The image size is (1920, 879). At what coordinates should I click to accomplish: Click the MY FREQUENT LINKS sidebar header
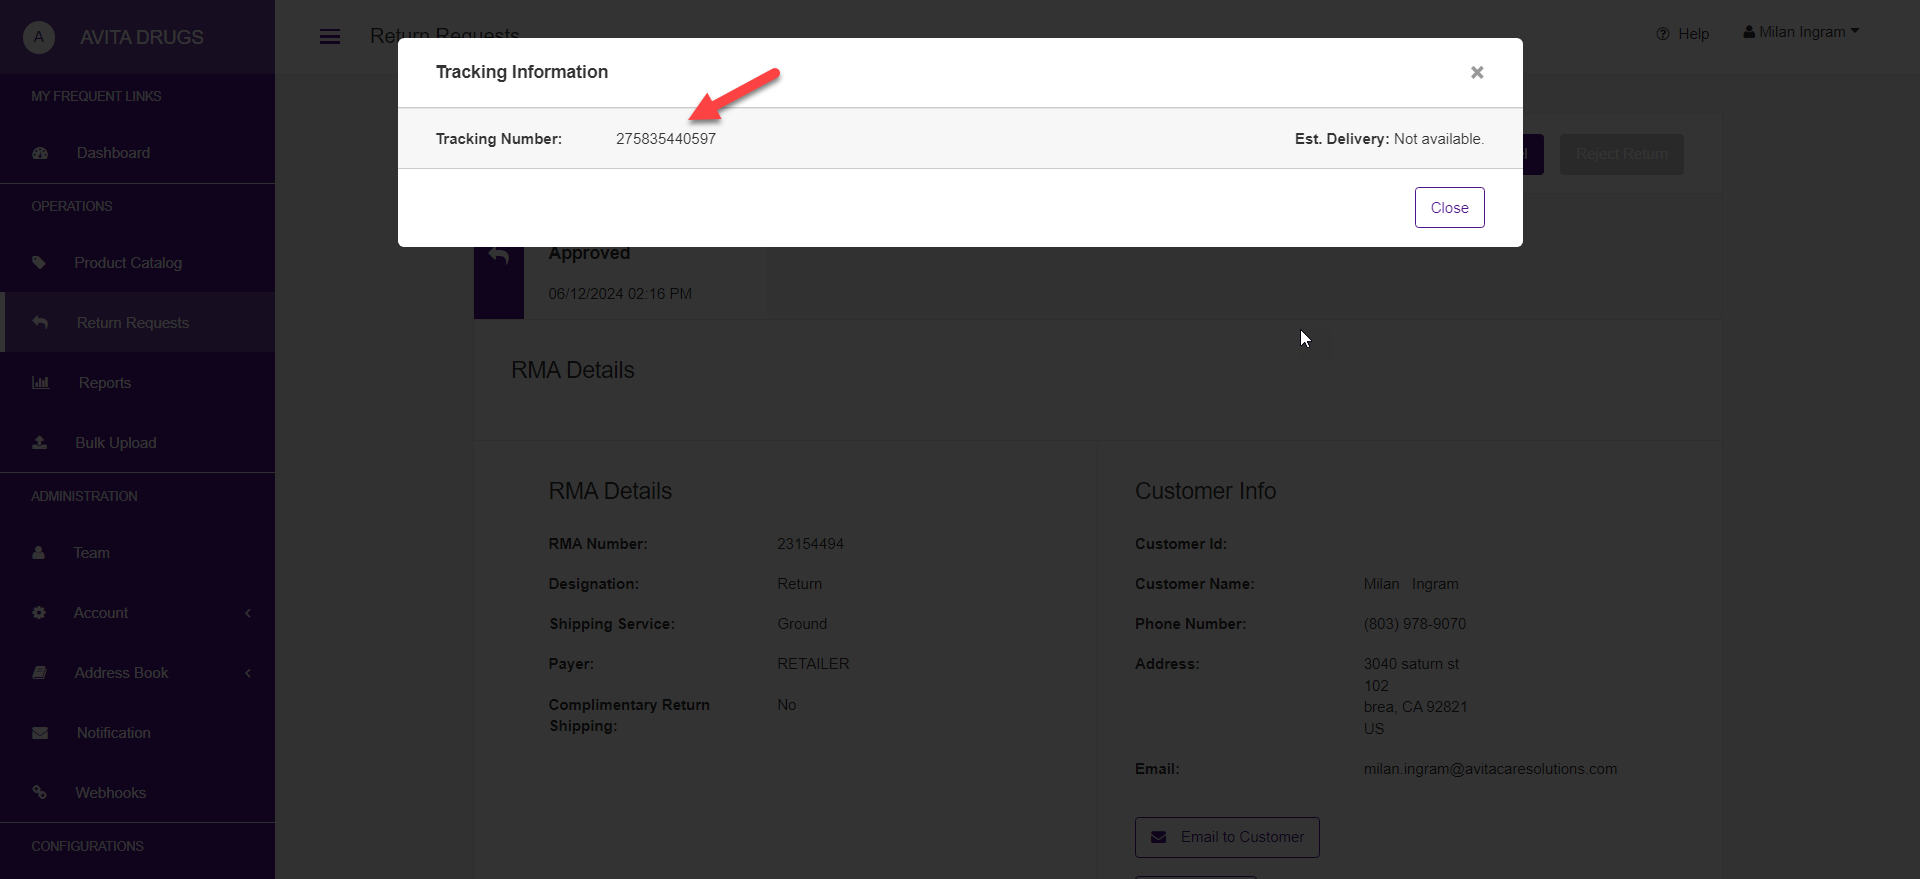[x=96, y=96]
